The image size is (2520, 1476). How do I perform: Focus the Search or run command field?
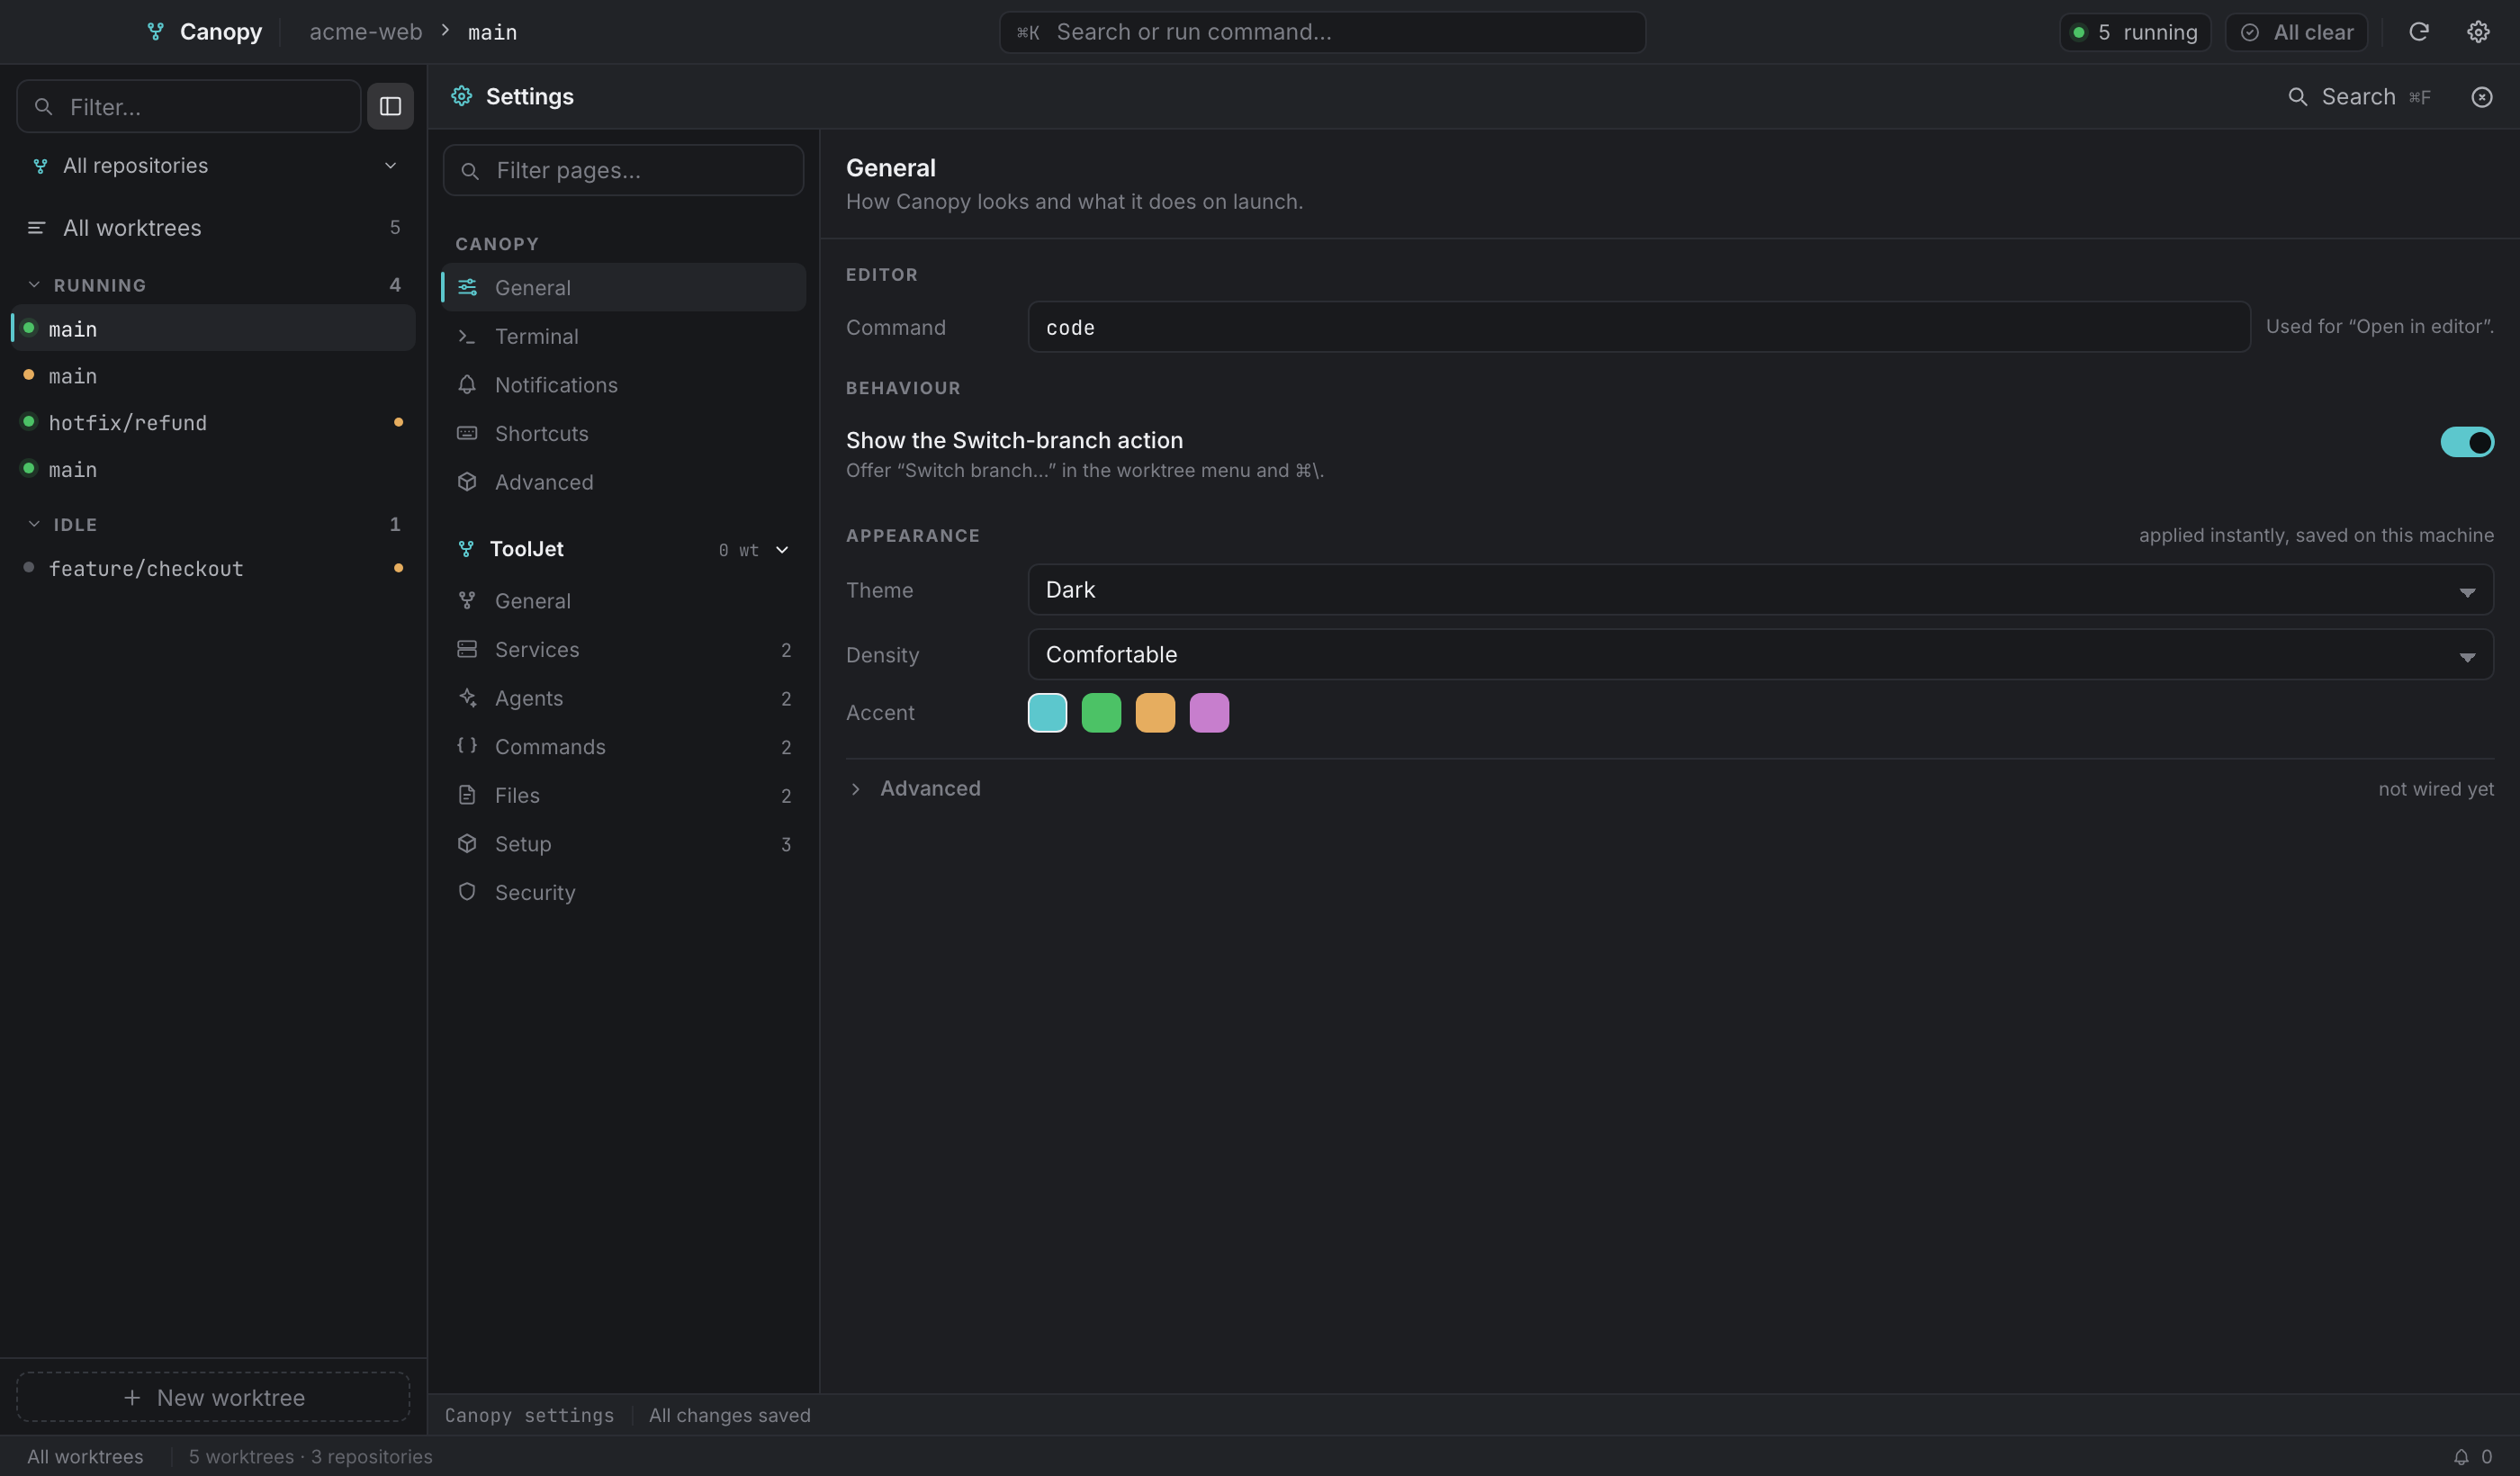[x=1322, y=32]
